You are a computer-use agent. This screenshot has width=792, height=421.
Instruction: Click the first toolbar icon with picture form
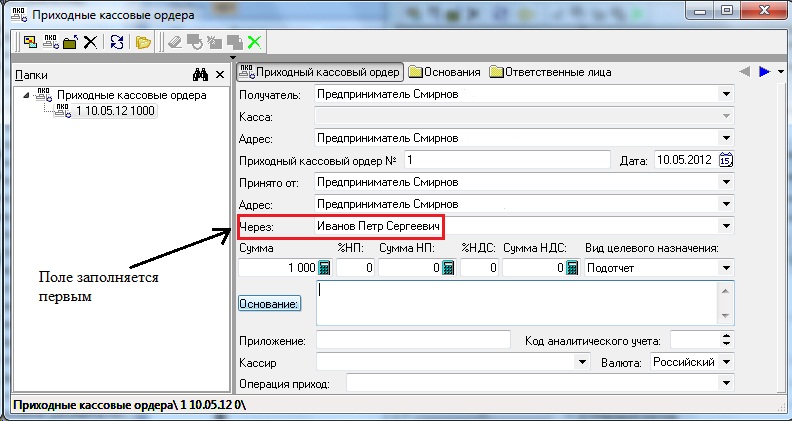31,42
